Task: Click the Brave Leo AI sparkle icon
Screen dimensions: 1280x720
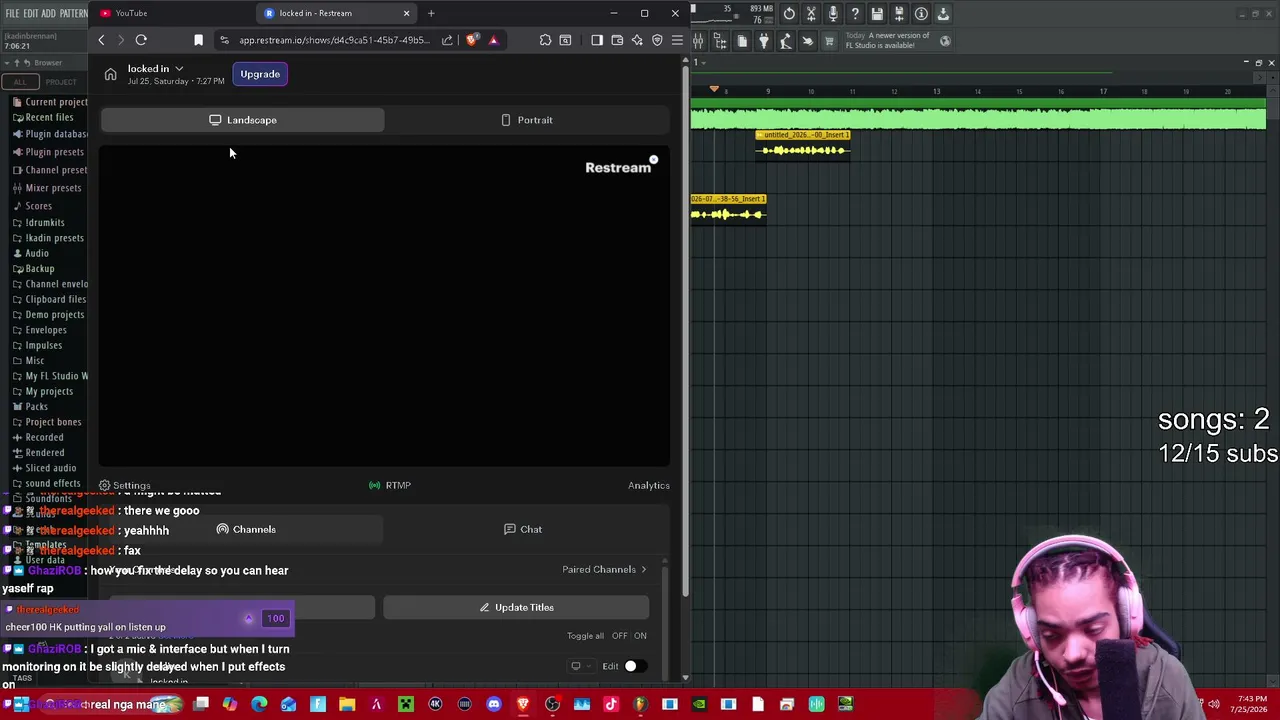Action: pyautogui.click(x=637, y=40)
